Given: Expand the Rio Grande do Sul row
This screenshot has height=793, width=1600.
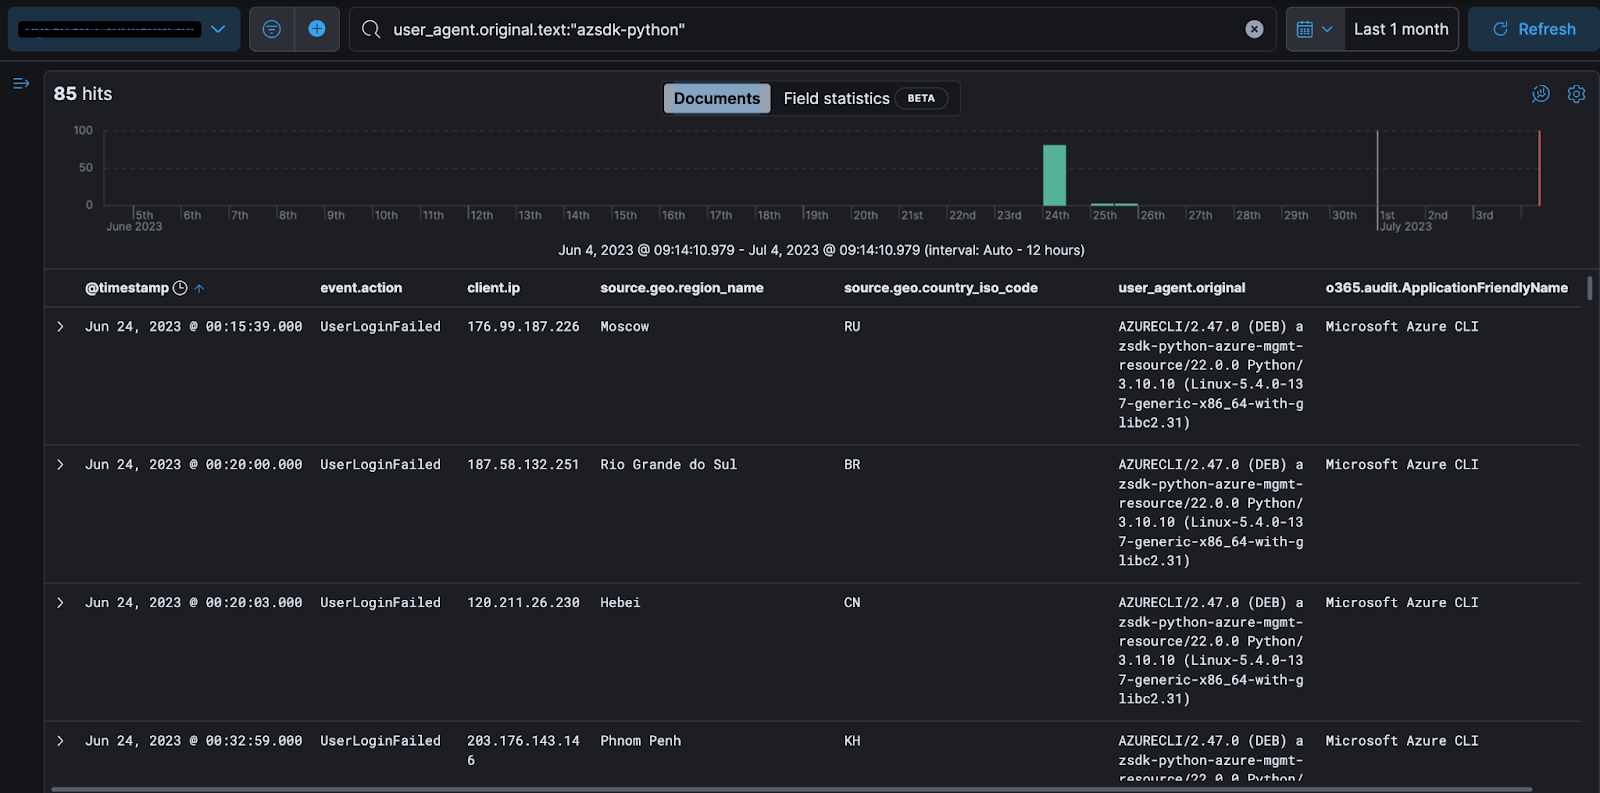Looking at the screenshot, I should tap(60, 465).
